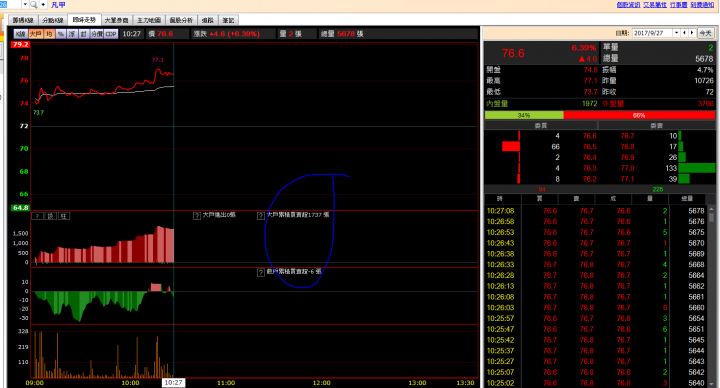Click the tick list scrollbar thumb
The width and height of the screenshot is (720, 388).
(x=711, y=218)
